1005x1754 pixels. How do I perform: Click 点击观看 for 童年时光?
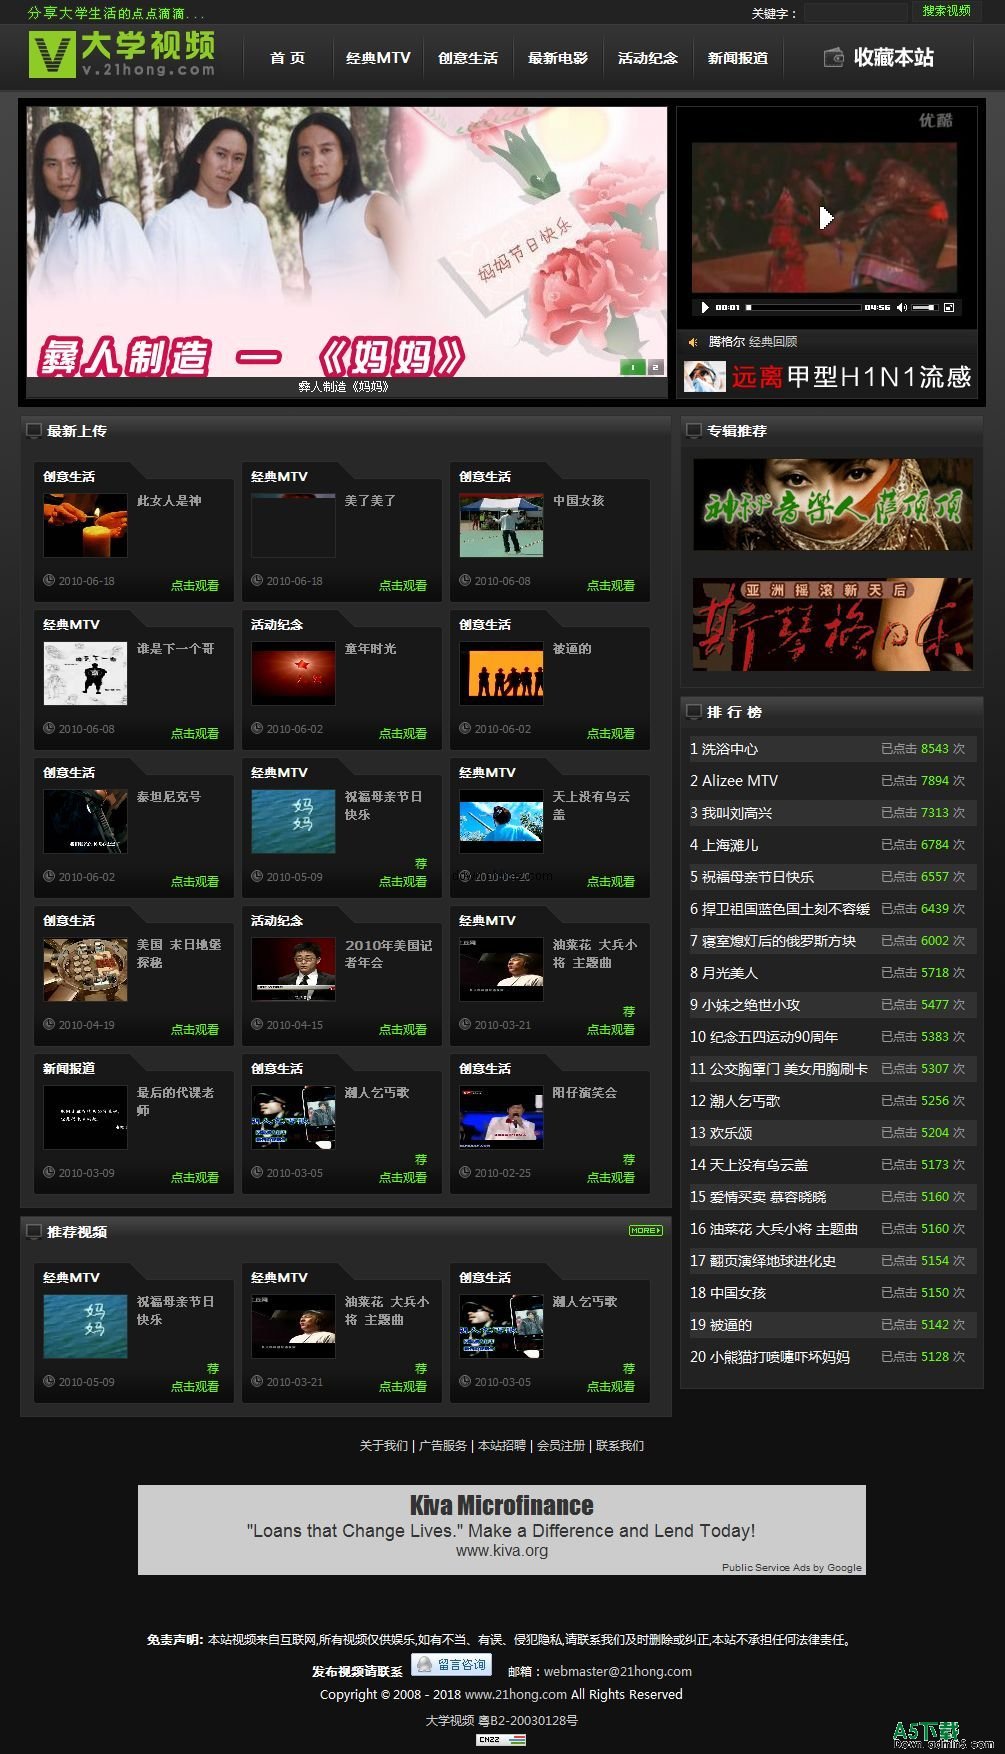coord(402,734)
